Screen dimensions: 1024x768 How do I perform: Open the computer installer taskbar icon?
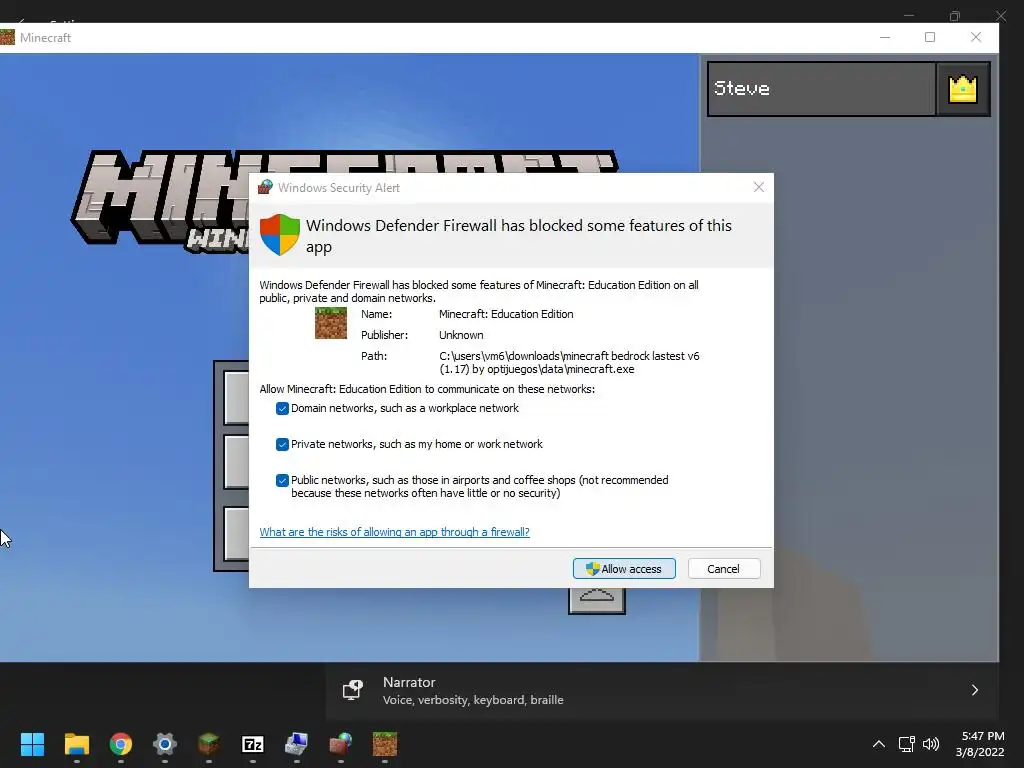pos(296,744)
